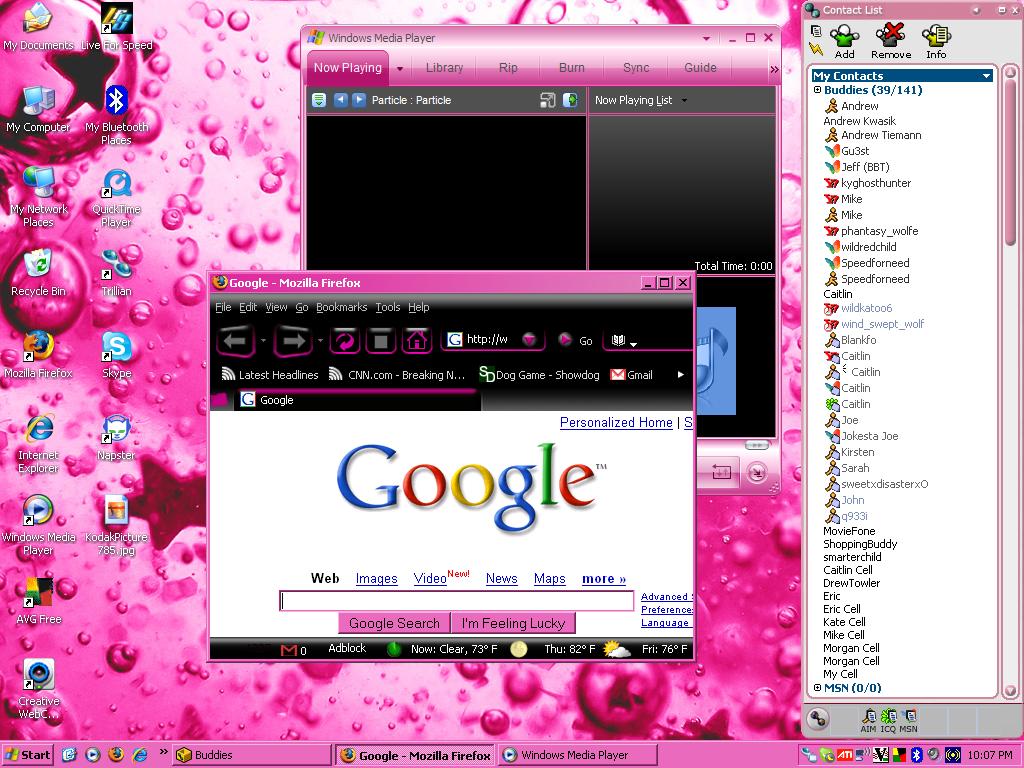
Task: Open the Personalized Home link
Action: coord(616,423)
